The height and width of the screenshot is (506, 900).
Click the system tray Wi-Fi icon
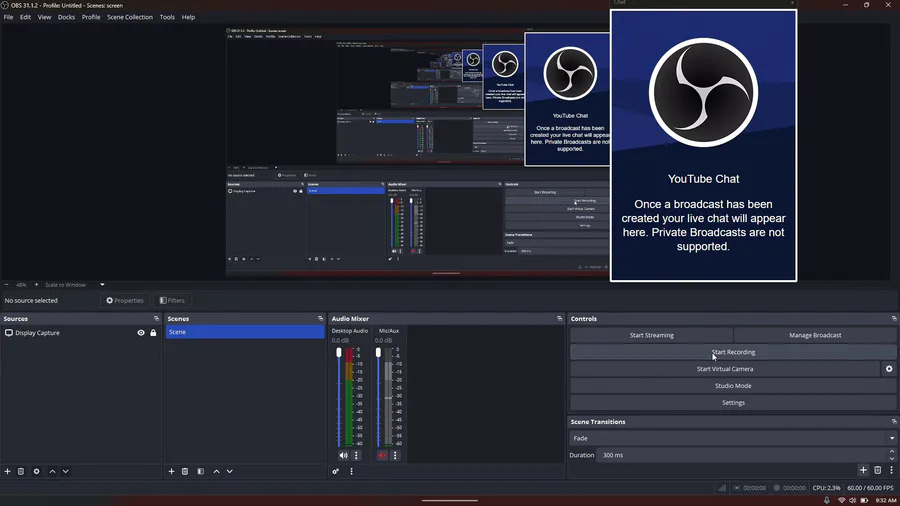point(841,500)
